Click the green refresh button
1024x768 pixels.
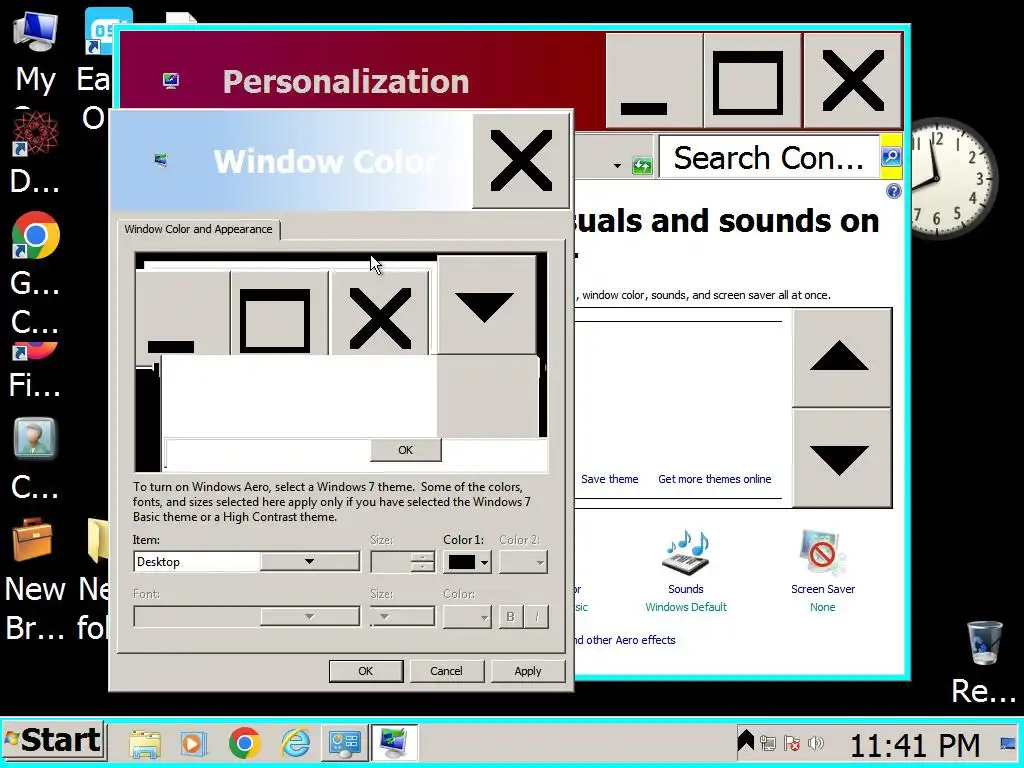point(642,166)
